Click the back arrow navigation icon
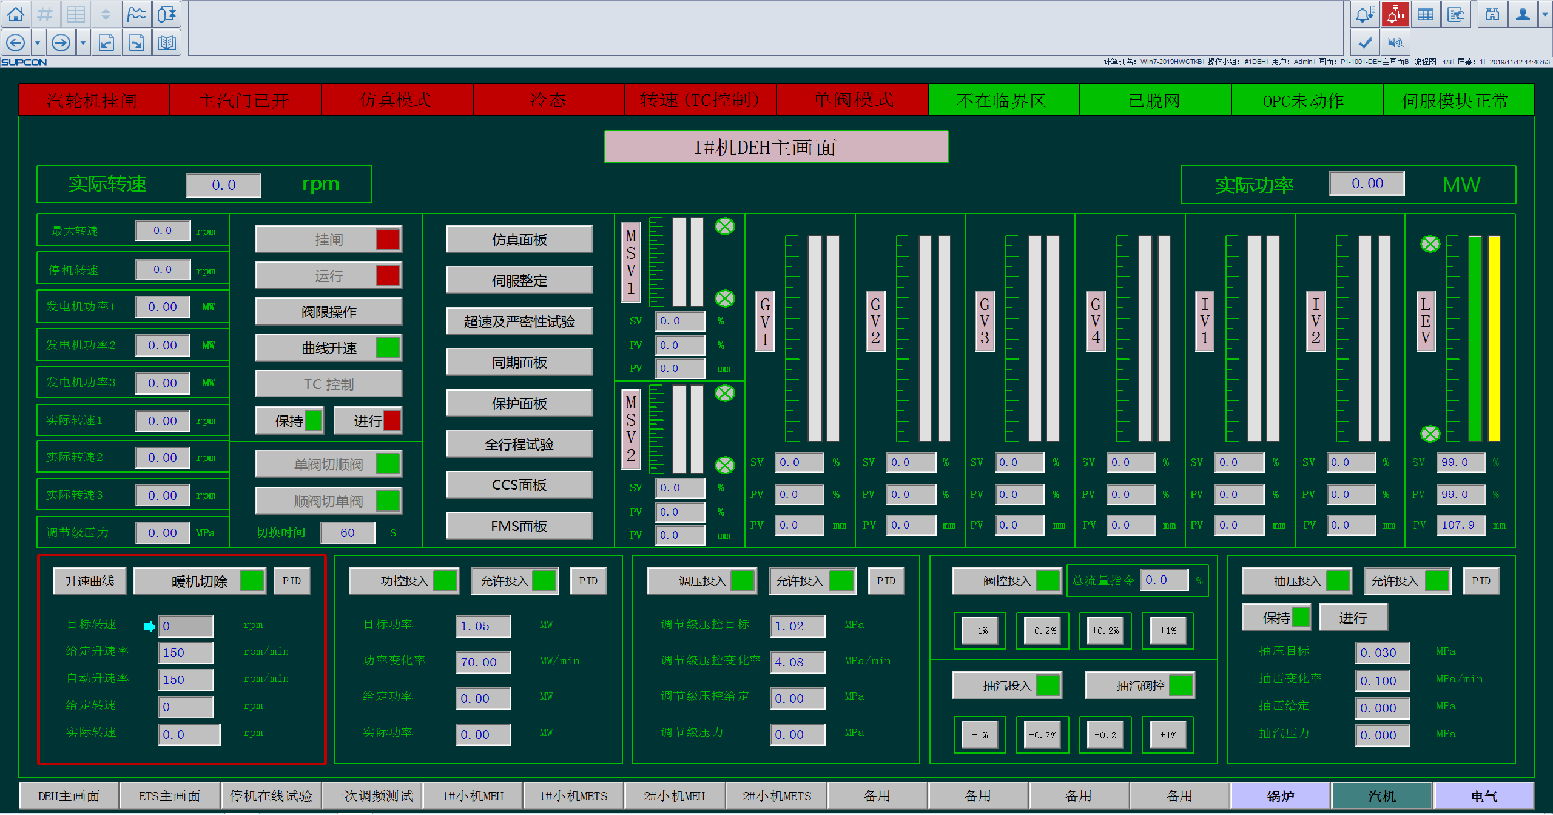 [15, 42]
